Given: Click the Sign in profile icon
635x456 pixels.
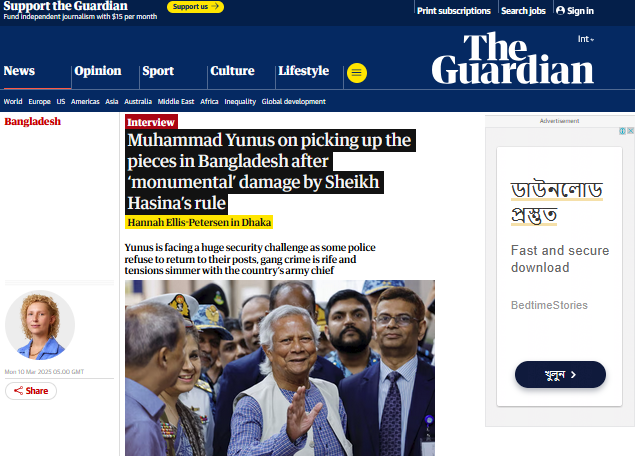Looking at the screenshot, I should [560, 11].
